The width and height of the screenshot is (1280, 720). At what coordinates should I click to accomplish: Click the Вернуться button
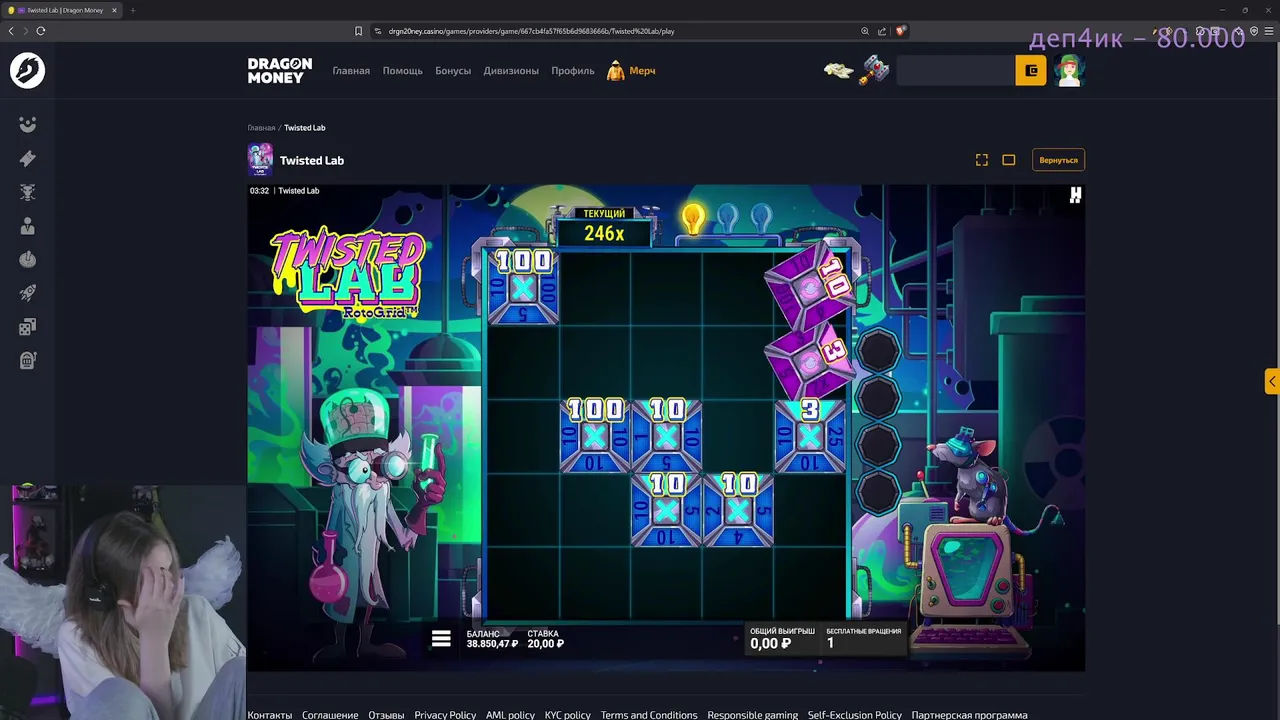1058,160
